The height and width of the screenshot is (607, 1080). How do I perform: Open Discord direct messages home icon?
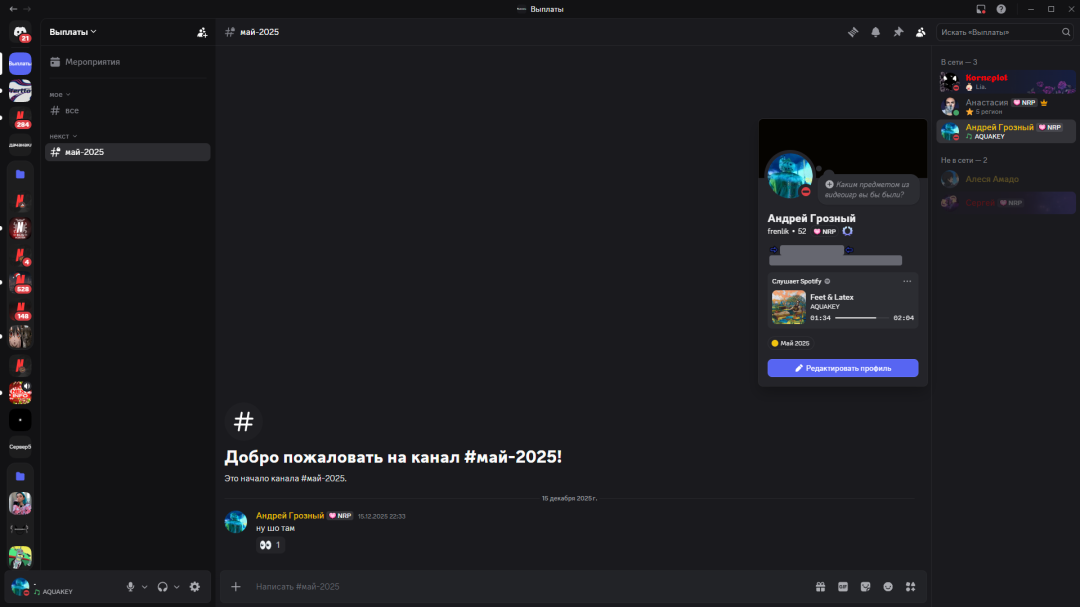[x=20, y=33]
